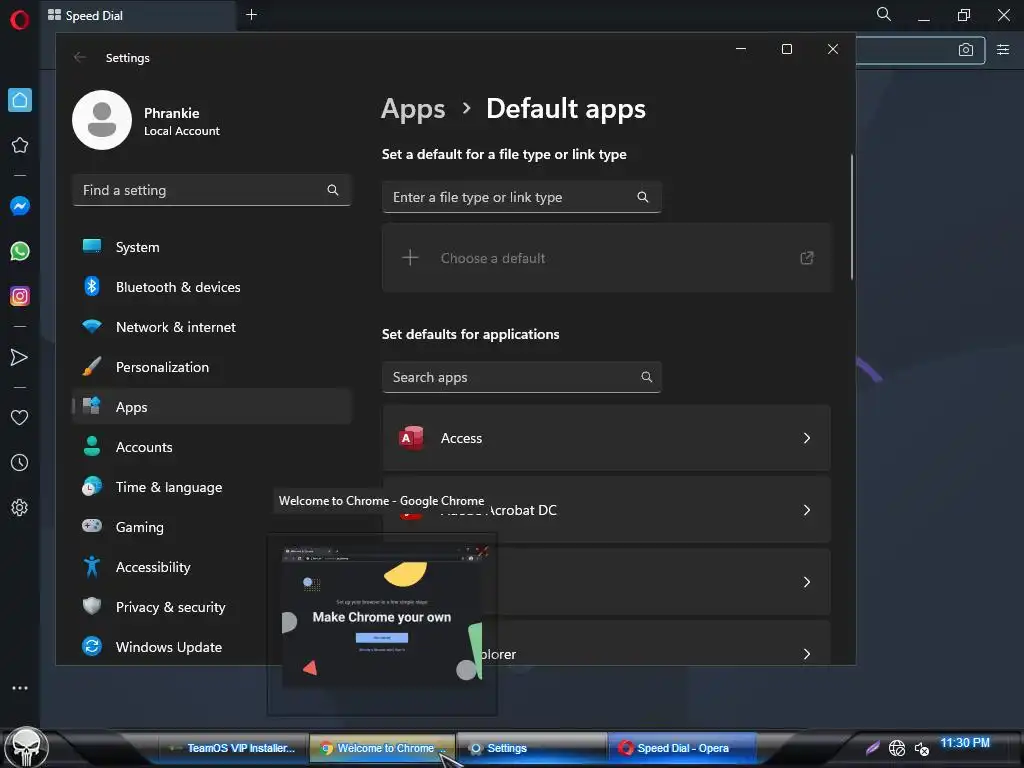Open Opera easy setup sliders icon
This screenshot has width=1024, height=768.
(1003, 50)
